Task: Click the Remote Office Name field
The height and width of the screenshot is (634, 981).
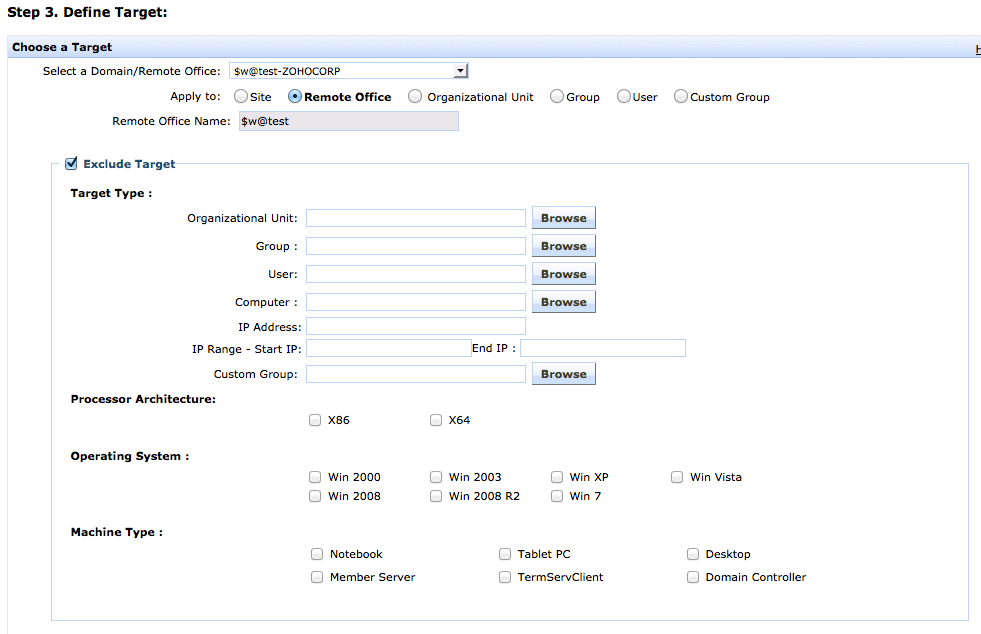Action: 348,121
